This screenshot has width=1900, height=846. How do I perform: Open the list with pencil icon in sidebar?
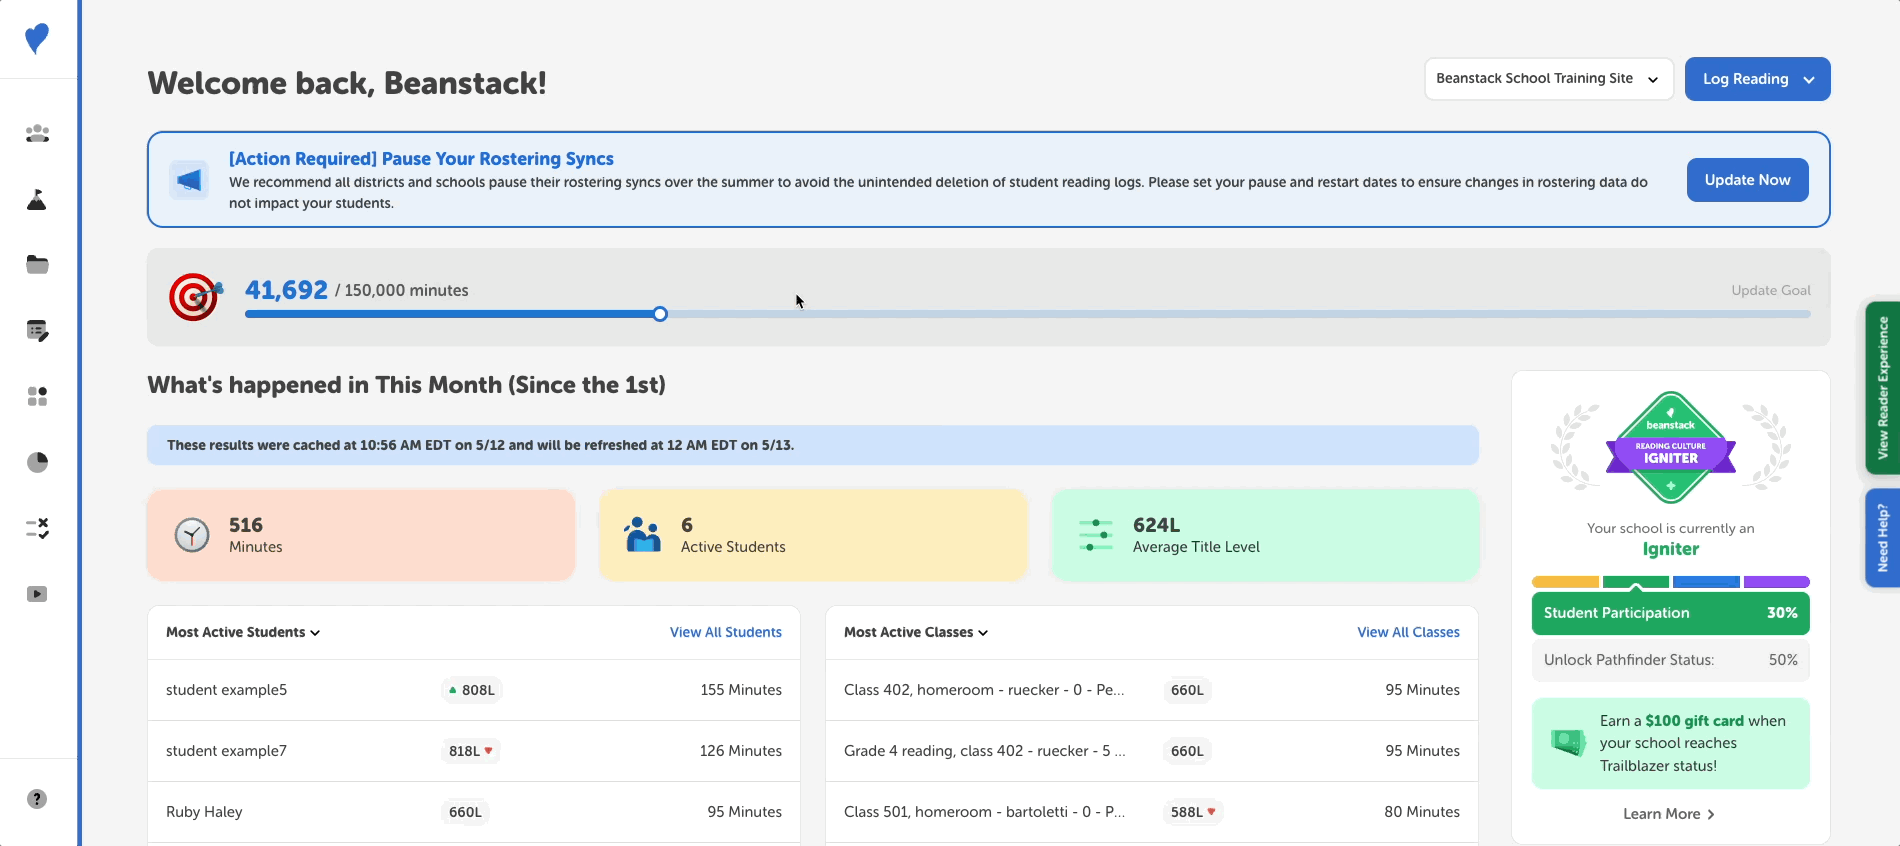[x=37, y=331]
